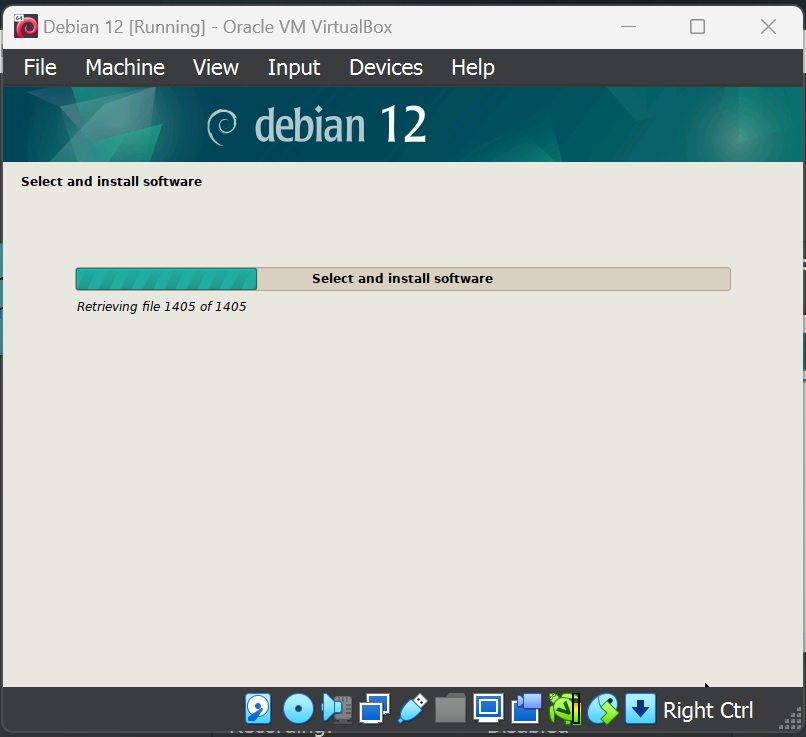This screenshot has height=737, width=806.
Task: Click the mouse integration status icon
Action: [602, 709]
